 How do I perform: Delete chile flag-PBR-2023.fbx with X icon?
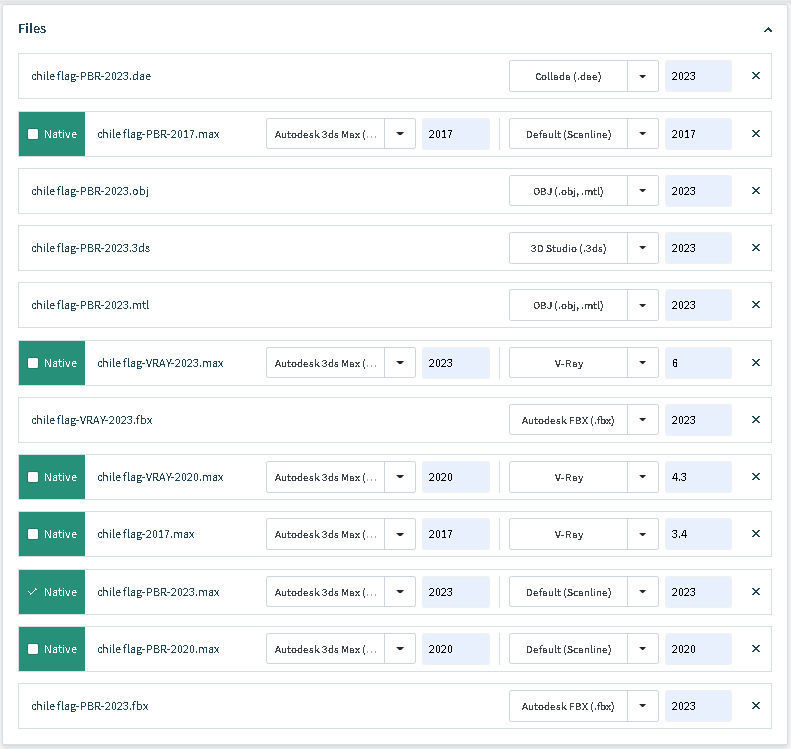pos(755,706)
